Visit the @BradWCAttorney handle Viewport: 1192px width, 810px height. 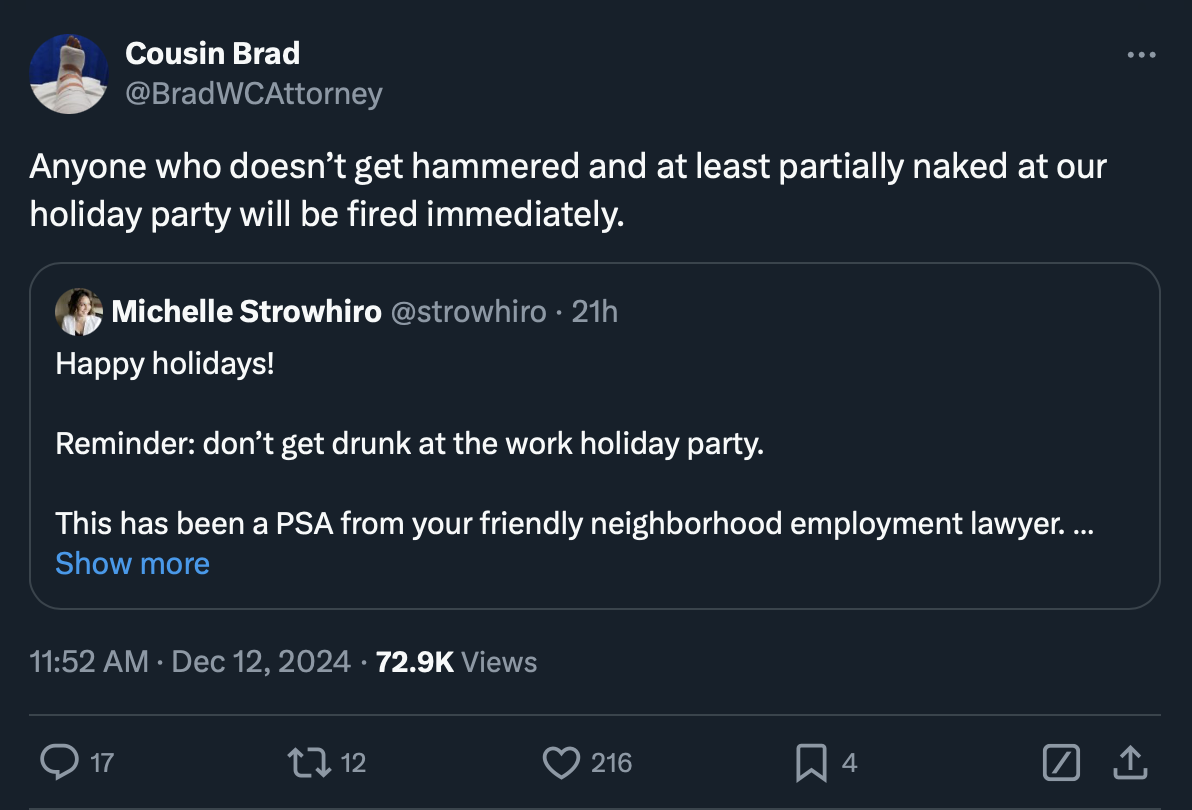point(254,94)
